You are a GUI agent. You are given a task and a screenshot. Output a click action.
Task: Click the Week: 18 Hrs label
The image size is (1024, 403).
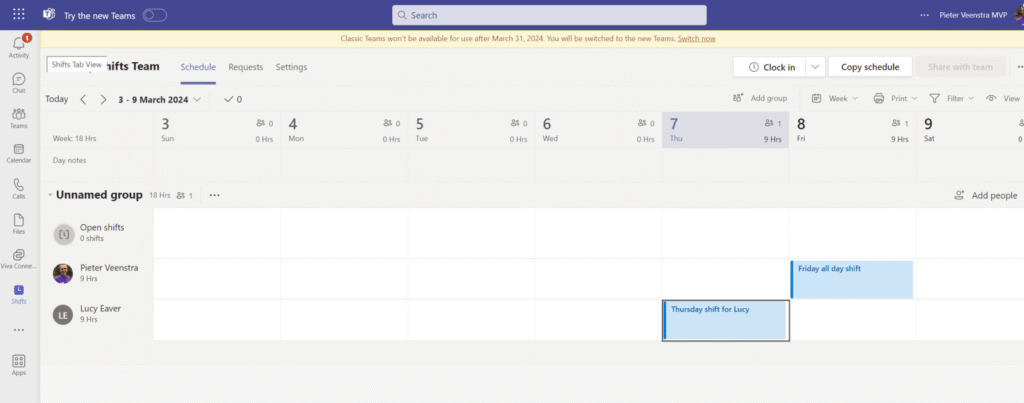pyautogui.click(x=74, y=138)
